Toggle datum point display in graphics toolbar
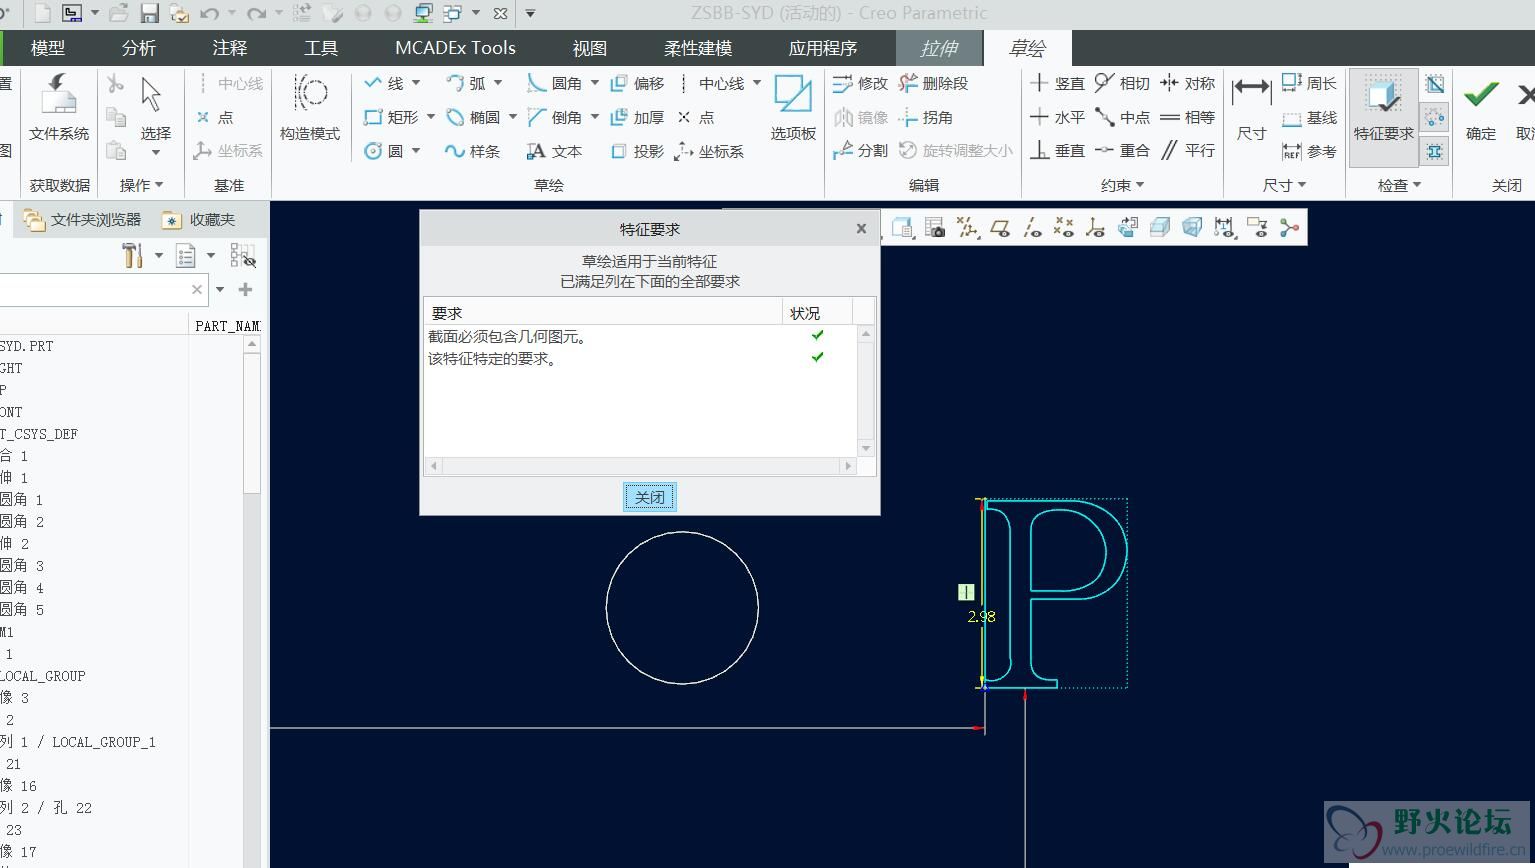This screenshot has height=868, width=1535. [x=1063, y=228]
